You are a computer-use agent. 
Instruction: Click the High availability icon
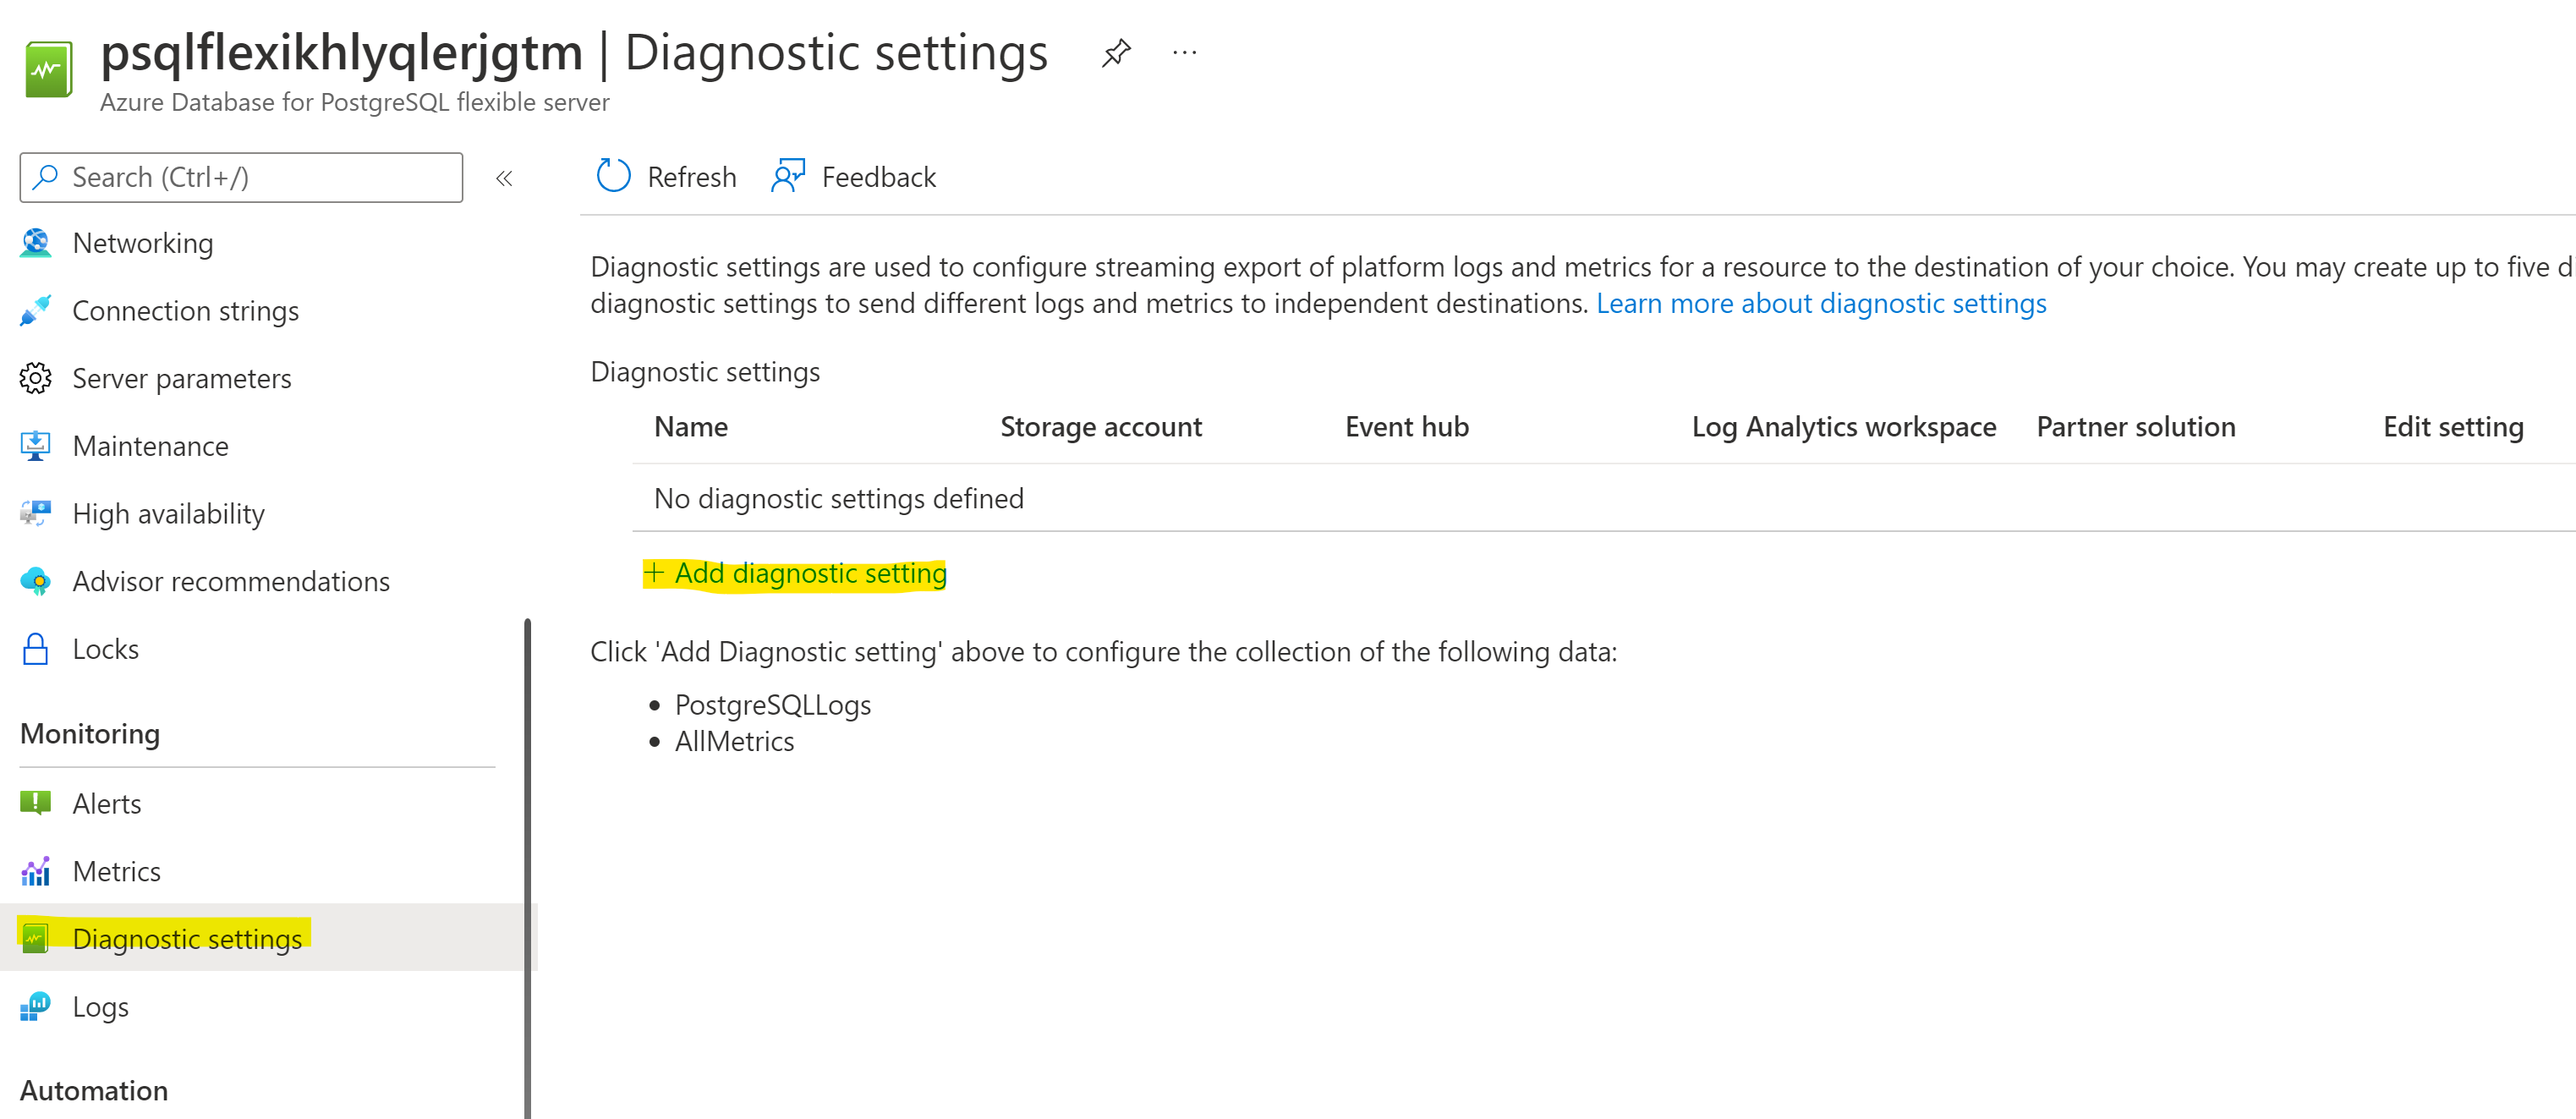tap(36, 514)
